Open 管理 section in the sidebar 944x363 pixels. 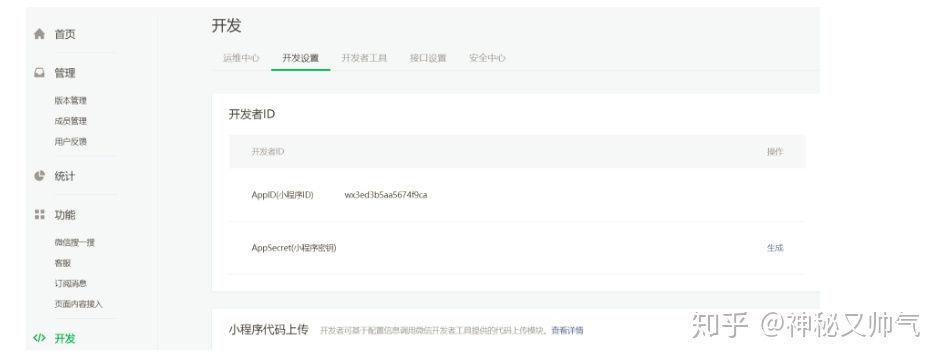[x=65, y=73]
